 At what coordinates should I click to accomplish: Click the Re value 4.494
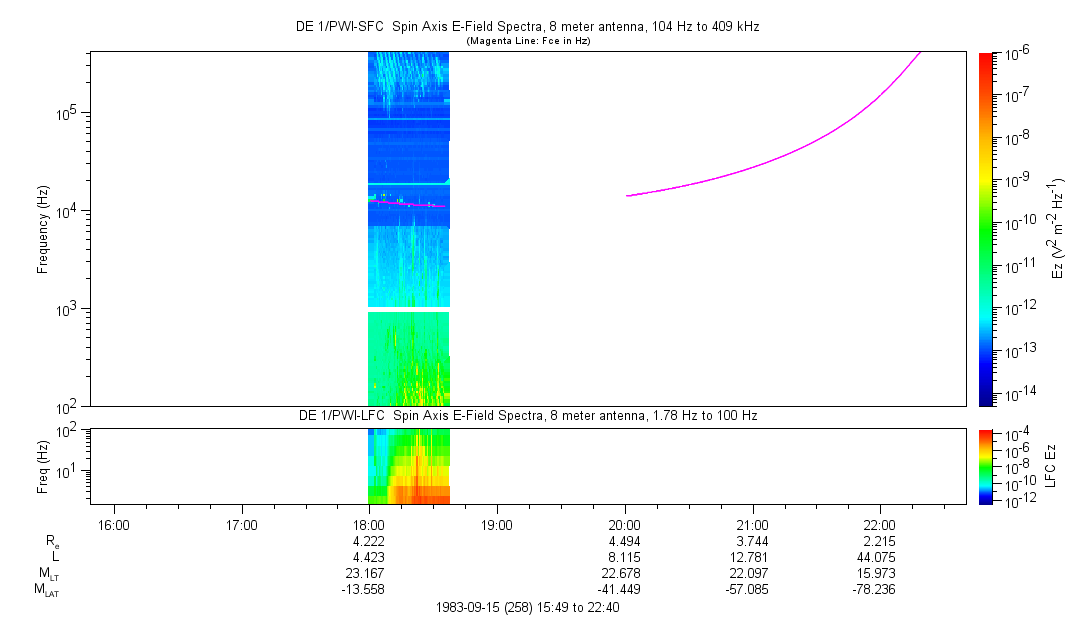pyautogui.click(x=624, y=541)
